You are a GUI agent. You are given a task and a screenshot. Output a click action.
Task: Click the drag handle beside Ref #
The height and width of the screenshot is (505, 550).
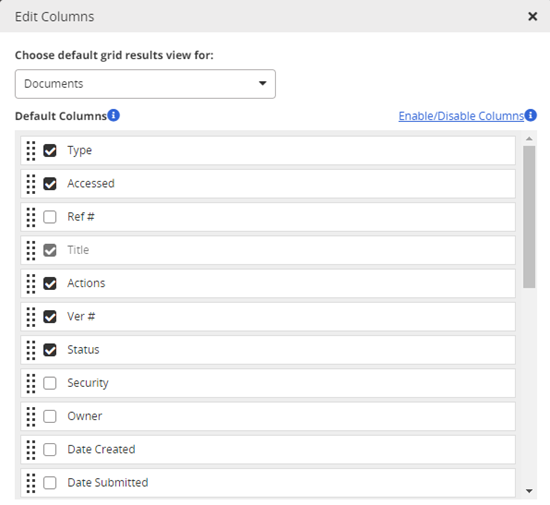[x=31, y=217]
